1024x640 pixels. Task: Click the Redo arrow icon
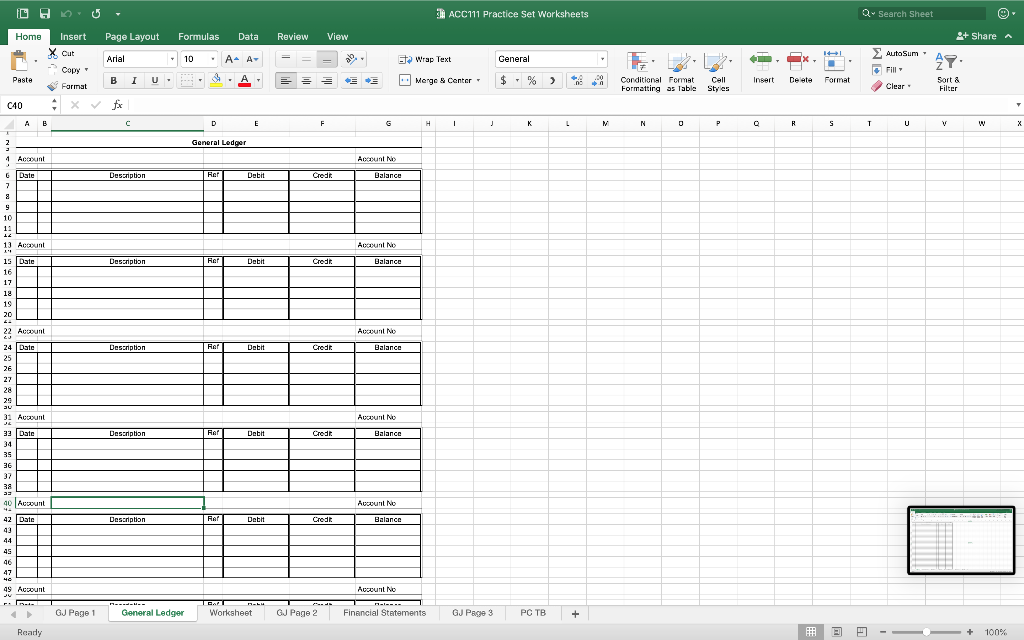point(96,14)
